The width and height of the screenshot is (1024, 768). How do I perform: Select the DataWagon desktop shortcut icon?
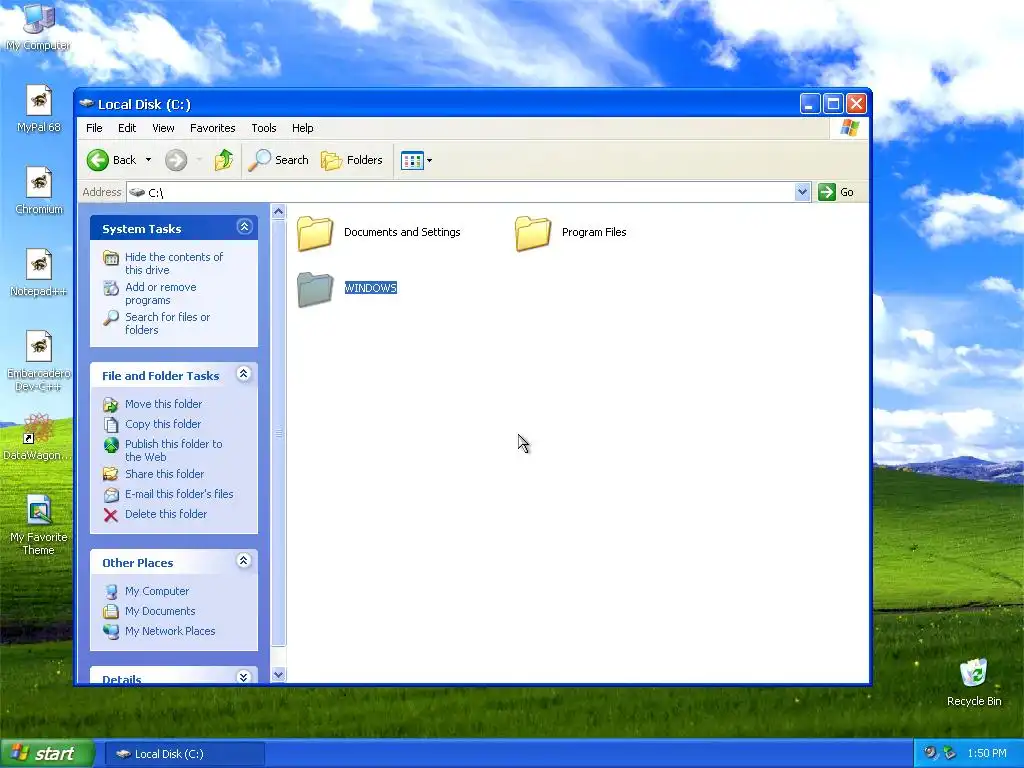coord(38,429)
